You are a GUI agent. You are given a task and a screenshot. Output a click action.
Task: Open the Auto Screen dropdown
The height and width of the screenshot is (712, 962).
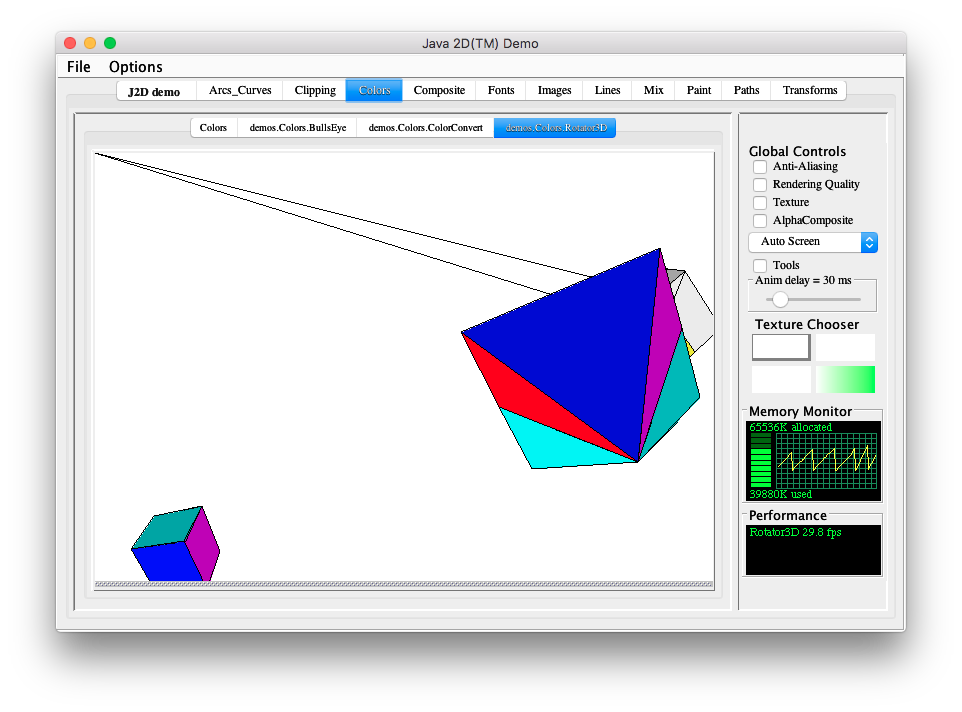tap(812, 242)
